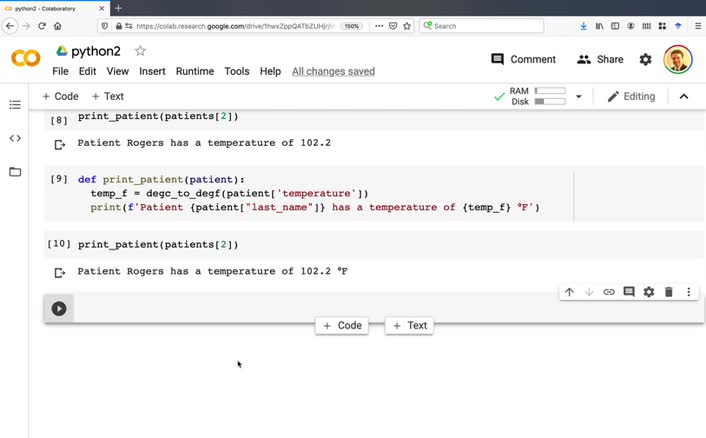
Task: Select the 102.2 °F output text
Action: click(x=324, y=271)
